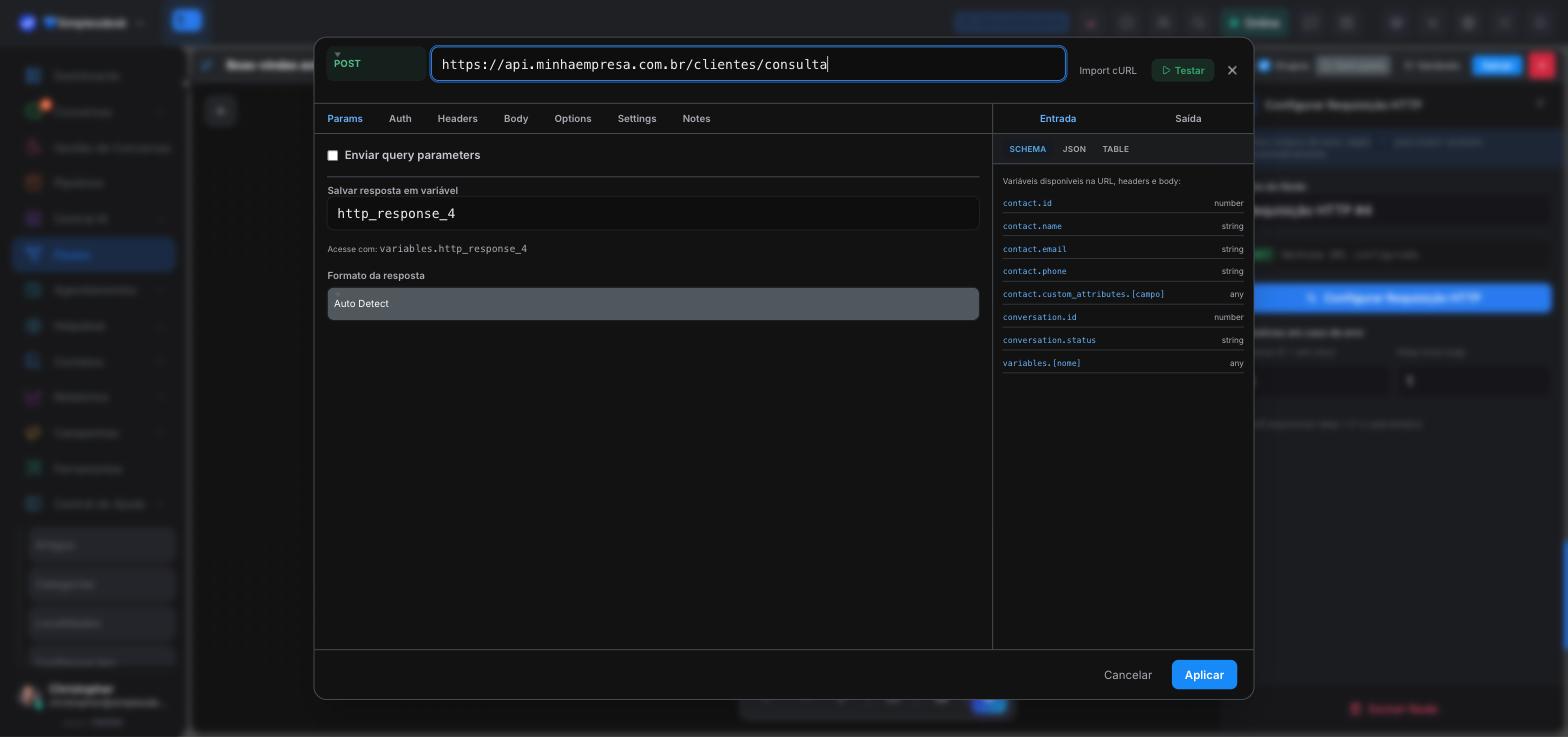Edit the http_response_4 variable name field
The width and height of the screenshot is (1568, 737).
[x=653, y=214]
